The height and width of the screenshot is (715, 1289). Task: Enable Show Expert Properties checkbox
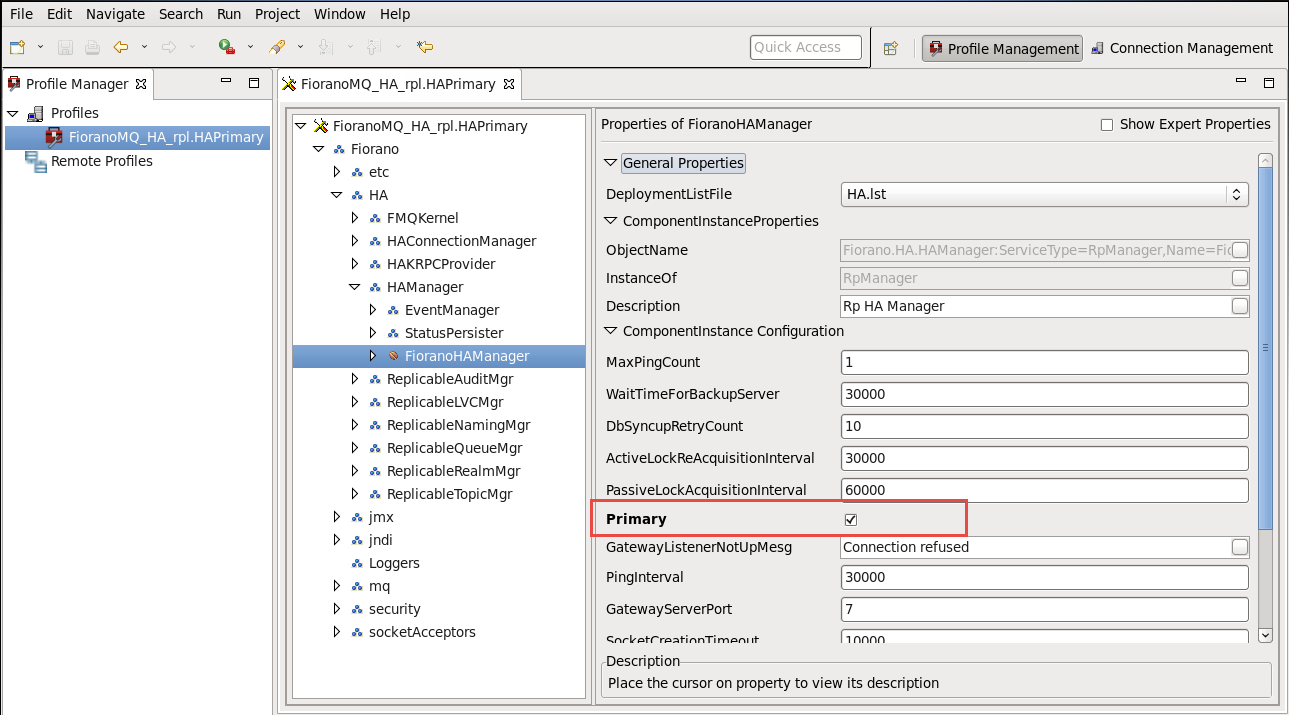1107,125
